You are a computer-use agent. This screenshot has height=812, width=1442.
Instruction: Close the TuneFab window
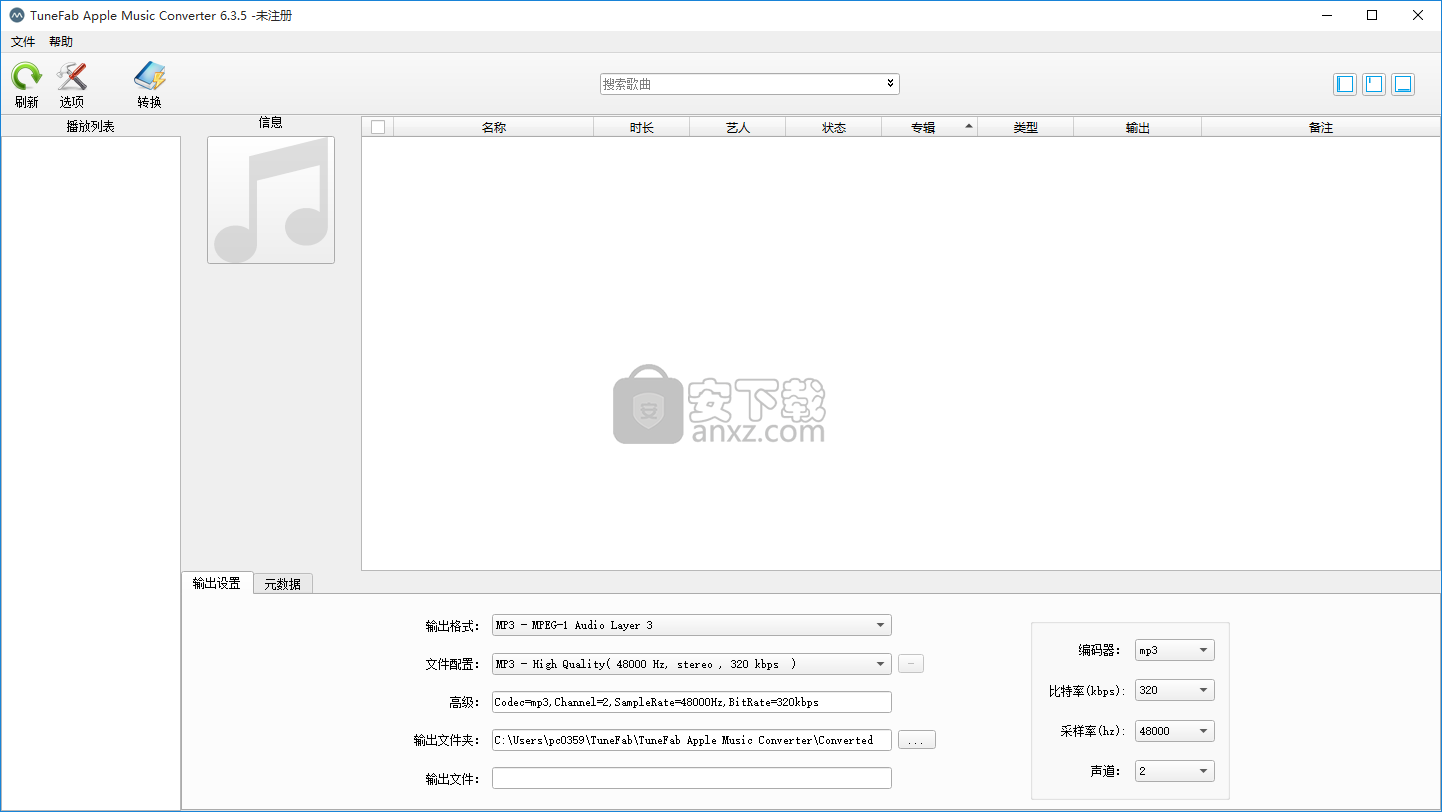(x=1418, y=15)
